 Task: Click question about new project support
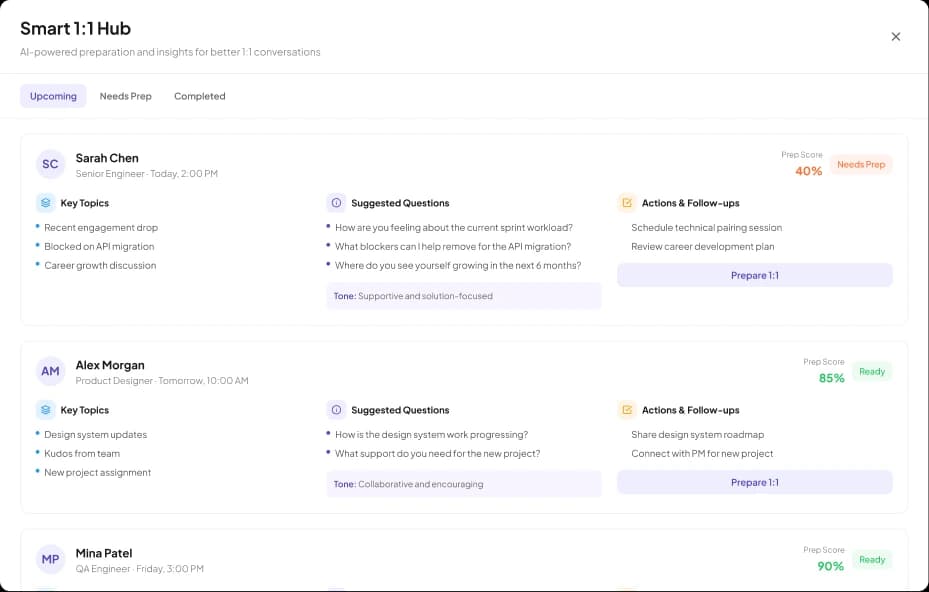click(x=437, y=453)
